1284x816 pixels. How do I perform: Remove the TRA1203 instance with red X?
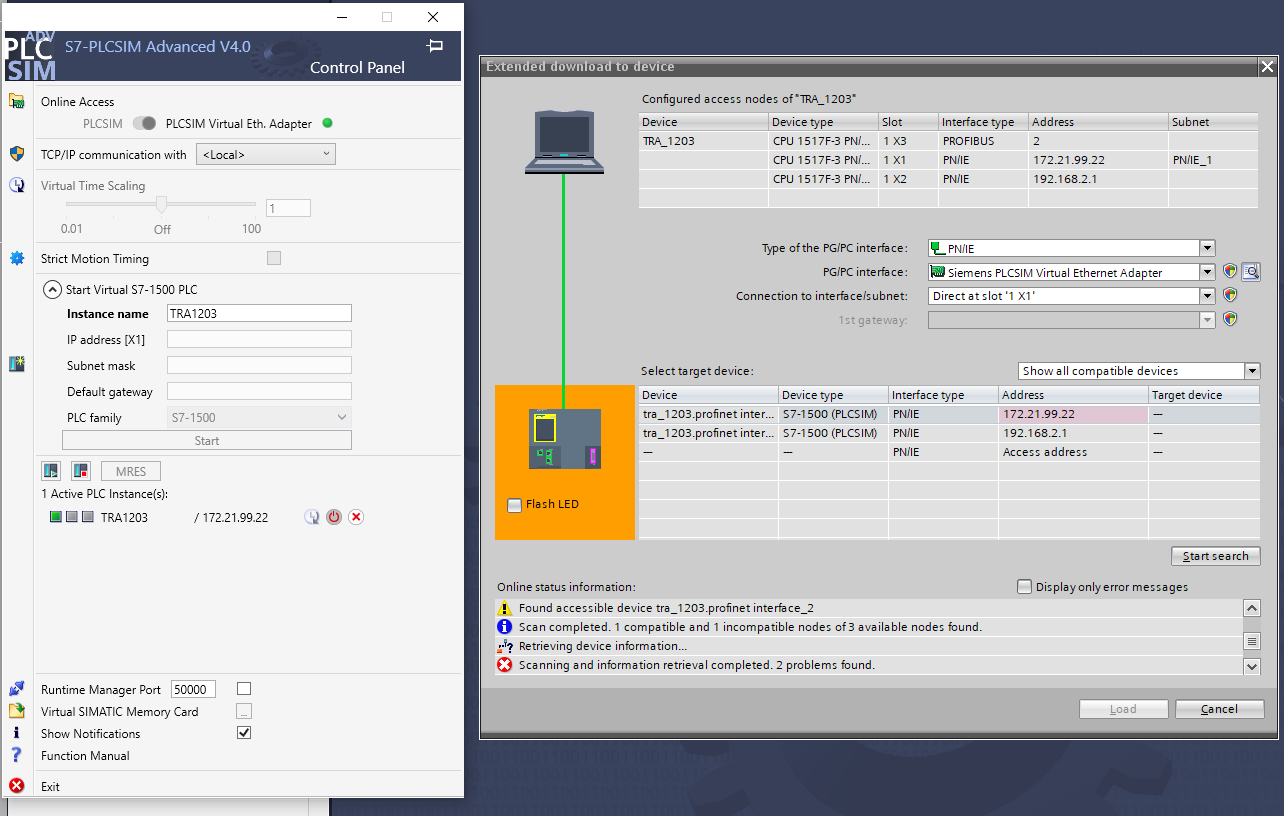click(x=356, y=517)
